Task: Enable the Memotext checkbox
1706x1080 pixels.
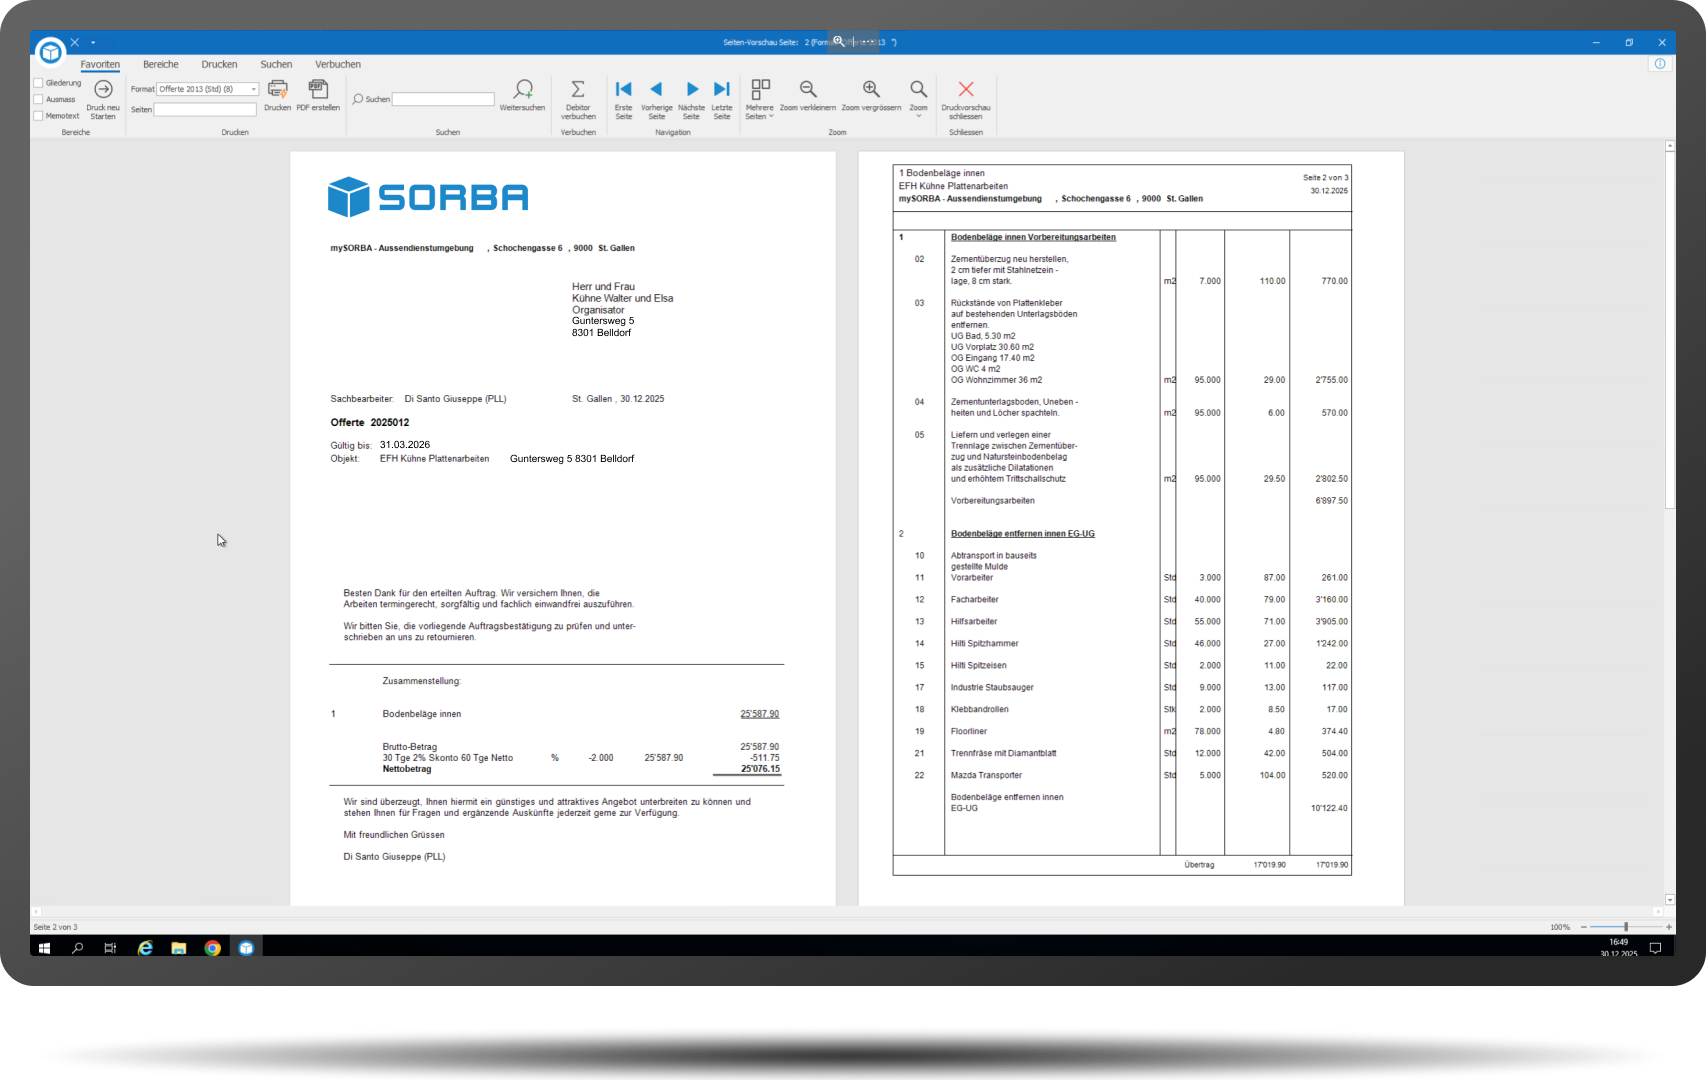Action: coord(38,115)
